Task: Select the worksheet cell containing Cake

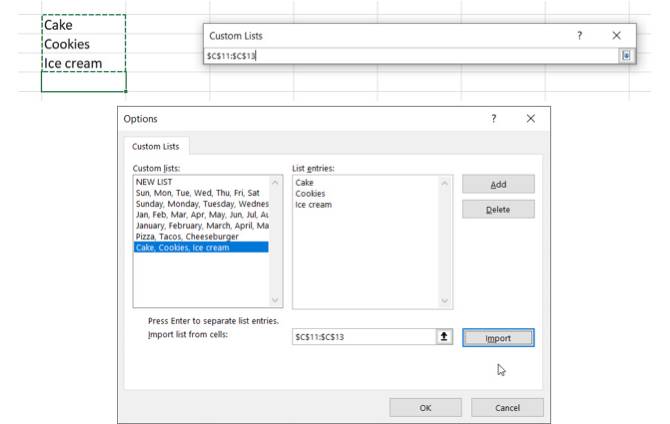Action: pos(84,25)
